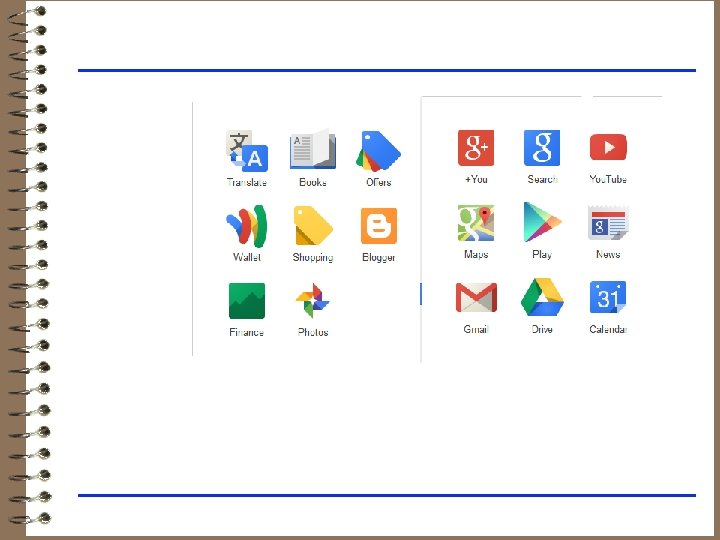Click the Maps text label
The image size is (720, 540).
click(x=476, y=254)
